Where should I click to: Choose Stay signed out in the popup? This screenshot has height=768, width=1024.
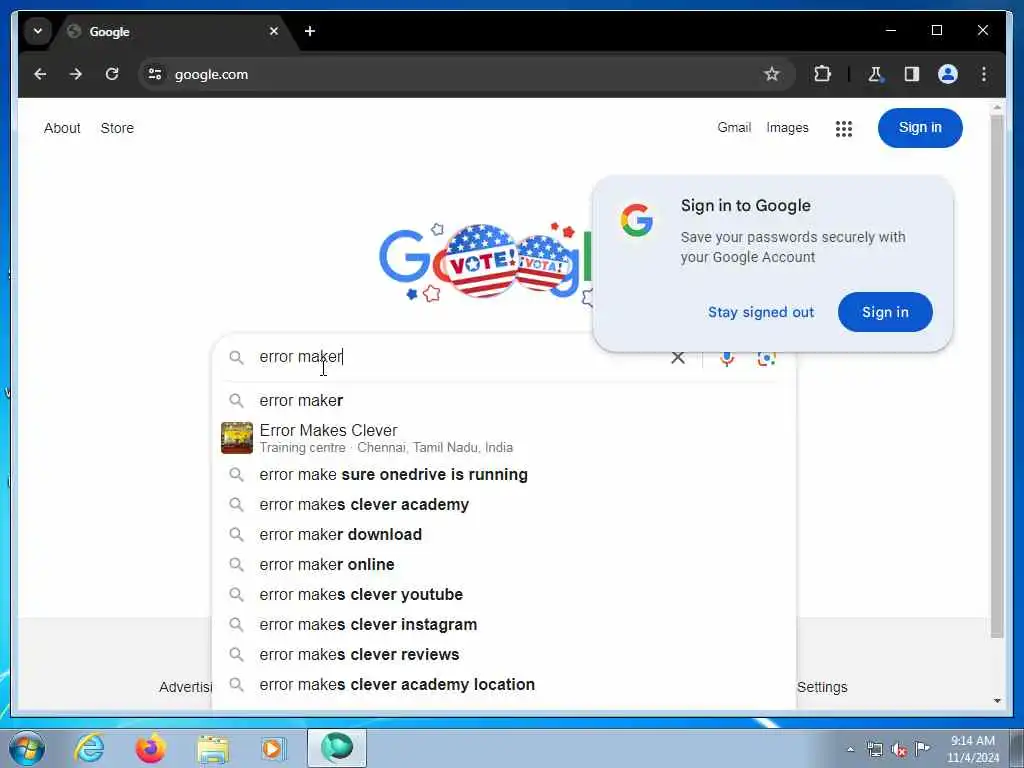761,312
